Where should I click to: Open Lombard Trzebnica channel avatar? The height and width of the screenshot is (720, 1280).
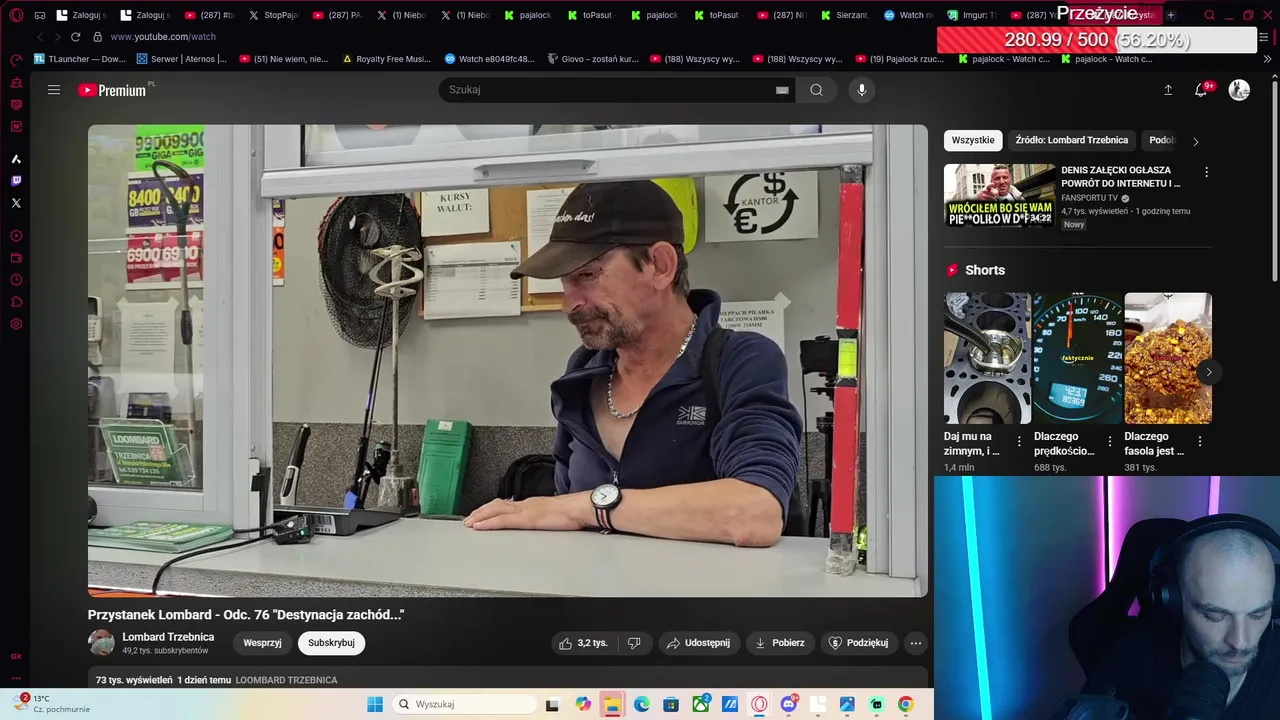pyautogui.click(x=101, y=643)
